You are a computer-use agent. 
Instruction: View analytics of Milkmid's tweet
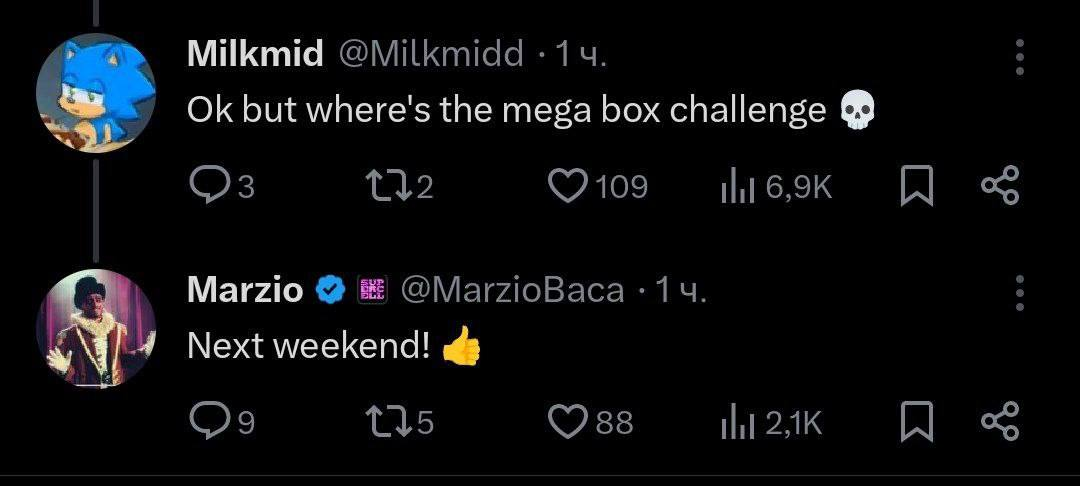click(735, 186)
